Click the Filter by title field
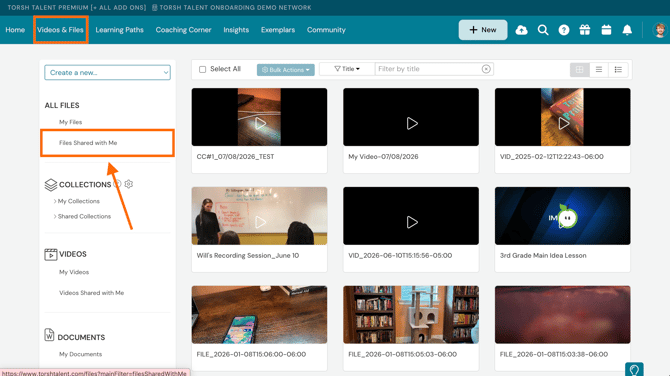670x376 pixels. click(x=429, y=69)
